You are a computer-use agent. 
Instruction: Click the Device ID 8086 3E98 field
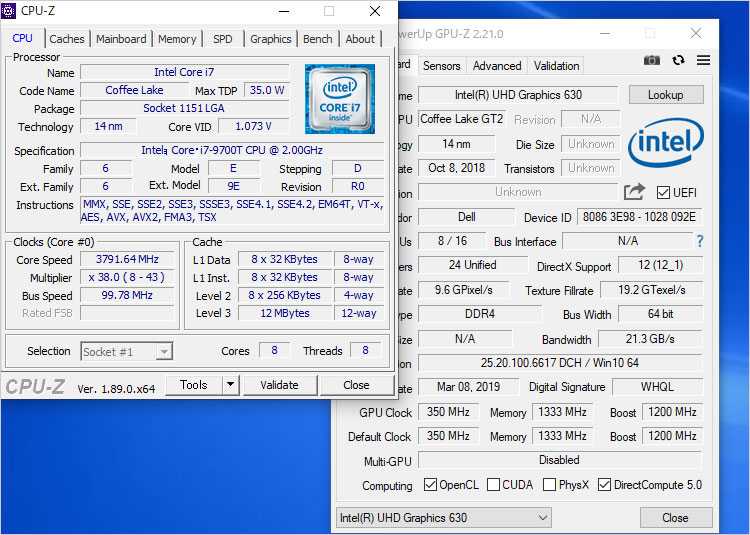pyautogui.click(x=640, y=217)
